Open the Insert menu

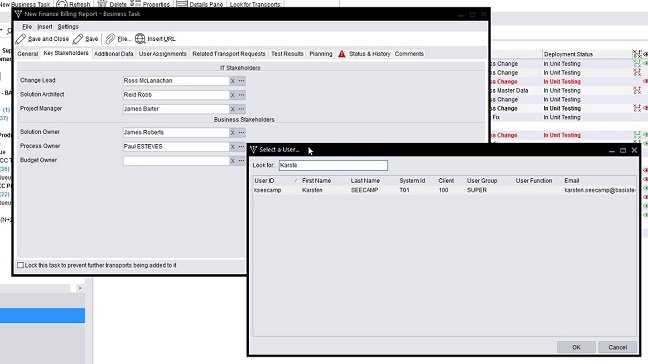45,26
